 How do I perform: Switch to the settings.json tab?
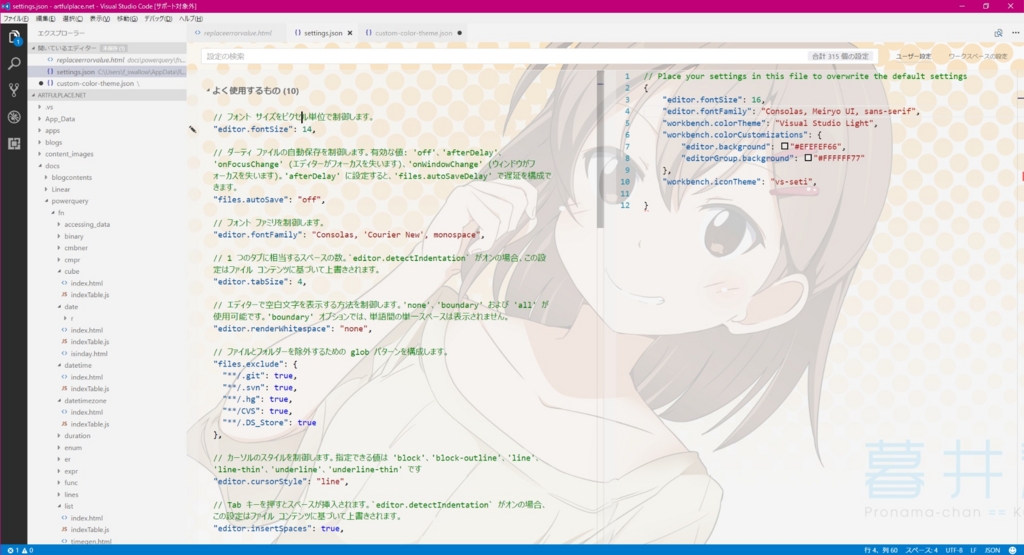click(x=323, y=33)
